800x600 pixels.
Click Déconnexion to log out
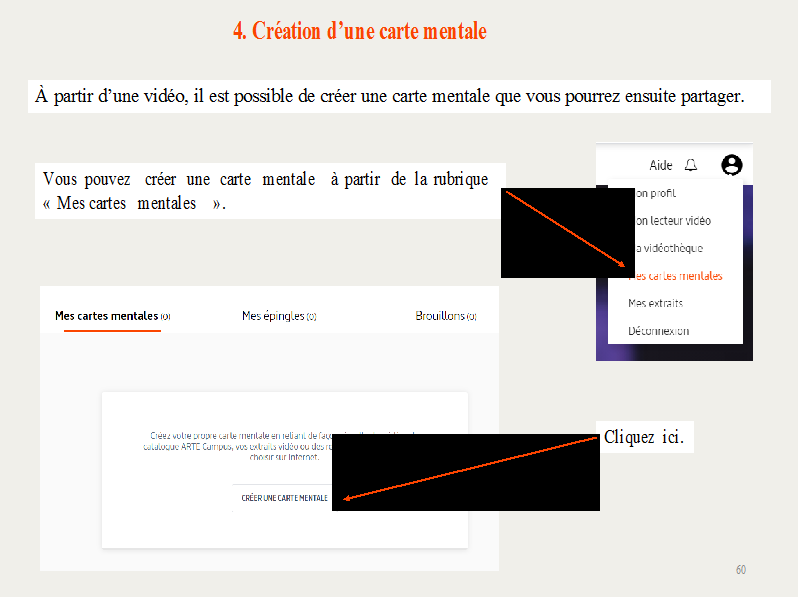pyautogui.click(x=659, y=331)
